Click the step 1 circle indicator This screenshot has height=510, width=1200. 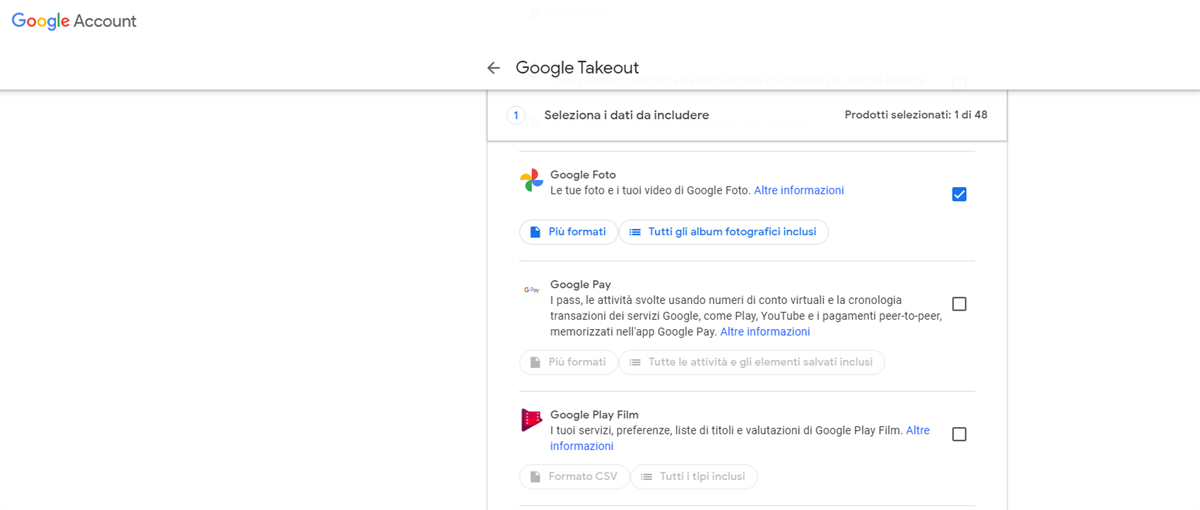pos(516,116)
